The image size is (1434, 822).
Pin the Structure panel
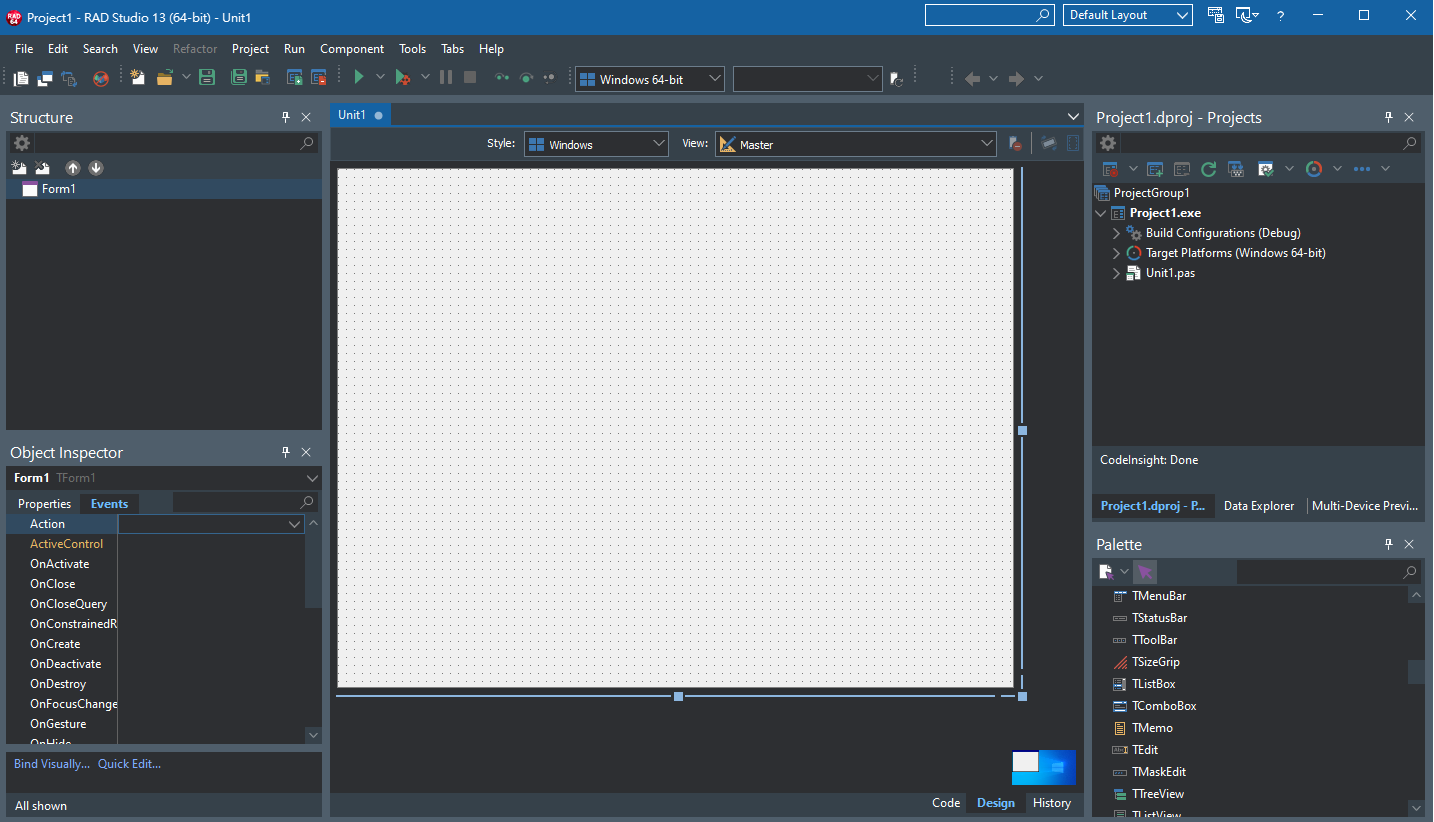click(x=285, y=117)
